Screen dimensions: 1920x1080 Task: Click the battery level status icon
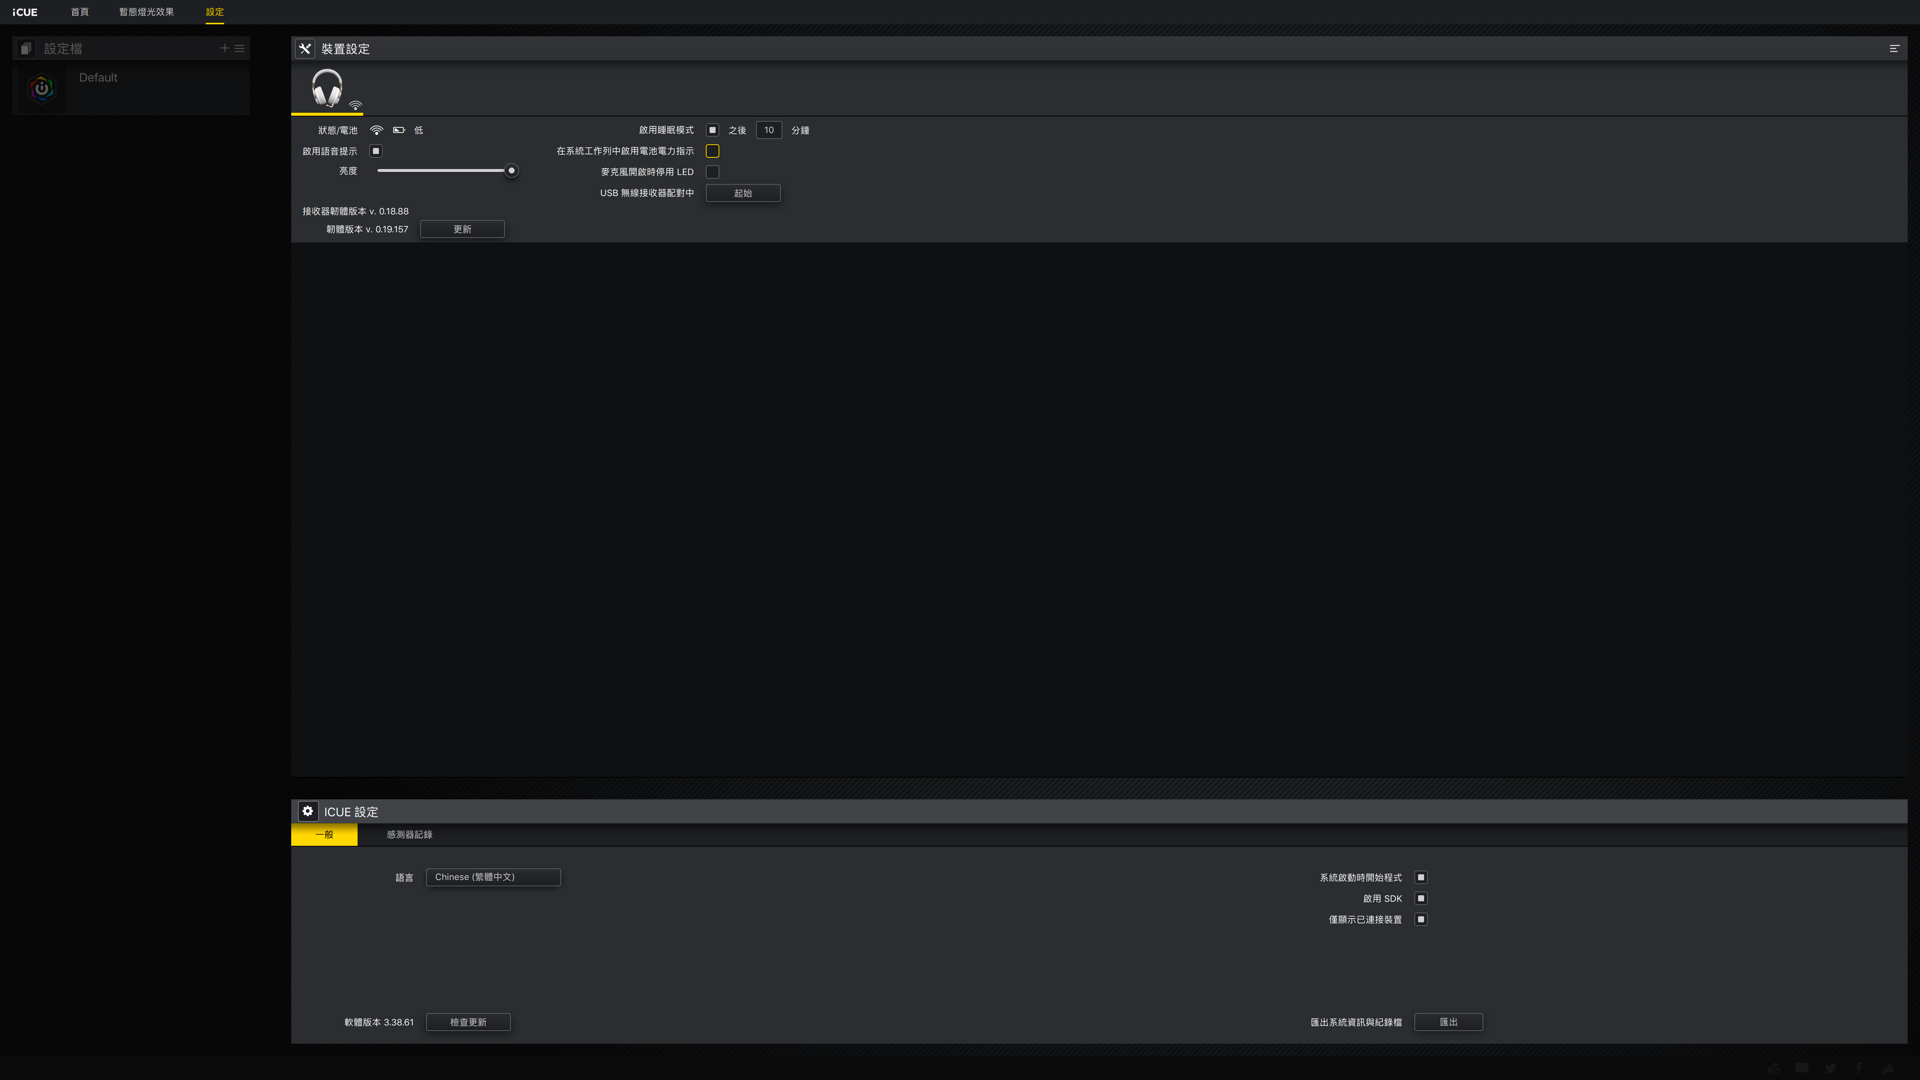point(399,130)
